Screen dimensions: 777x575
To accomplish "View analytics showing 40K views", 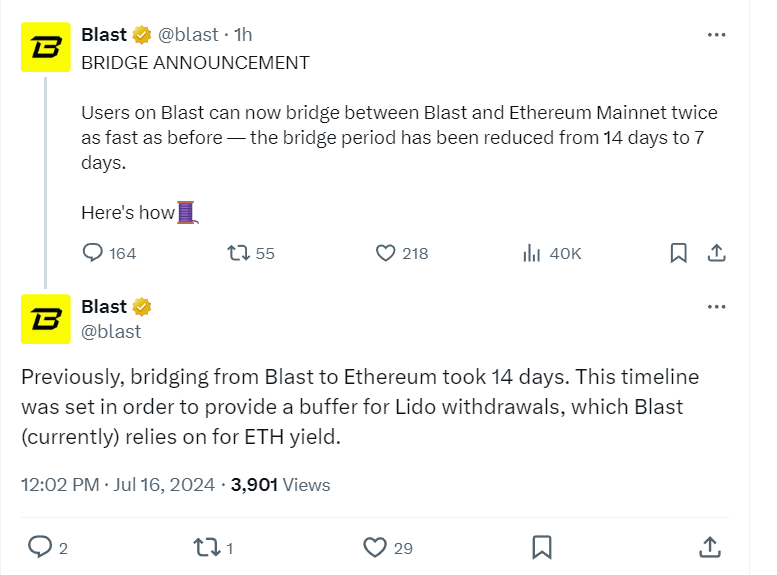I will pyautogui.click(x=552, y=253).
